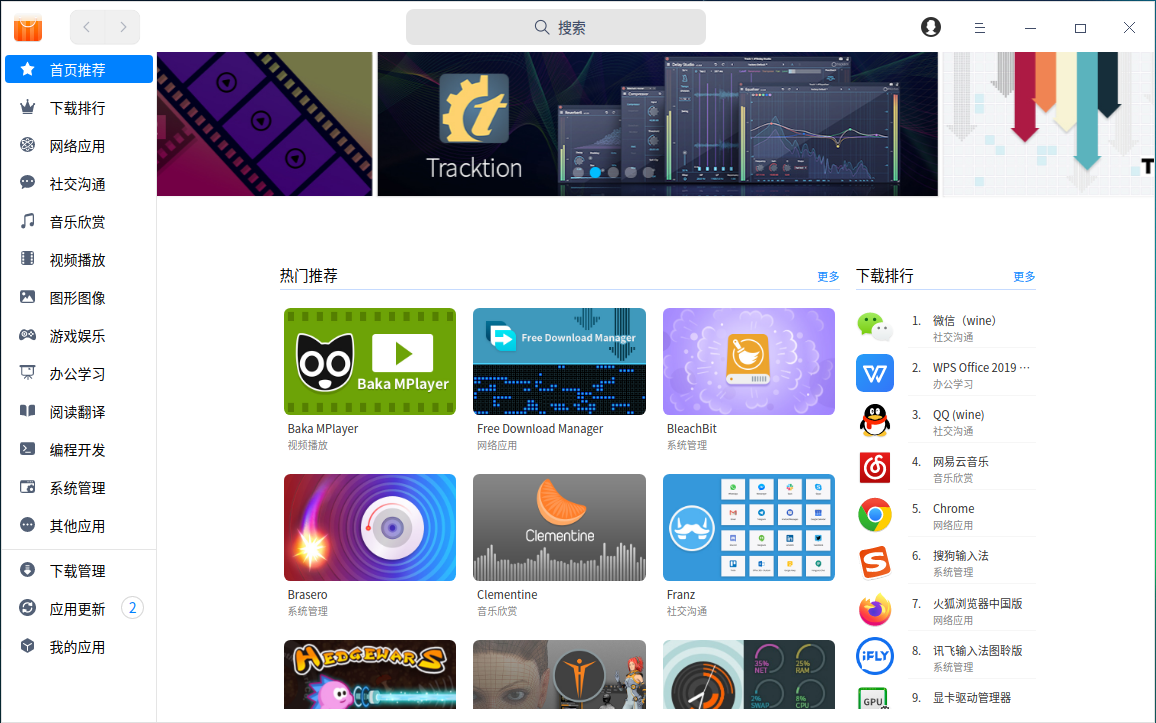Open 其他应用 category

tap(79, 526)
